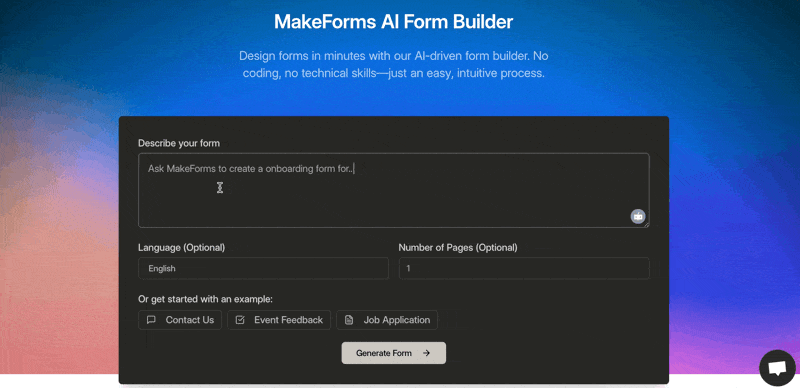Open the chat support bubble icon
Screen dimensions: 800x388
[777, 368]
